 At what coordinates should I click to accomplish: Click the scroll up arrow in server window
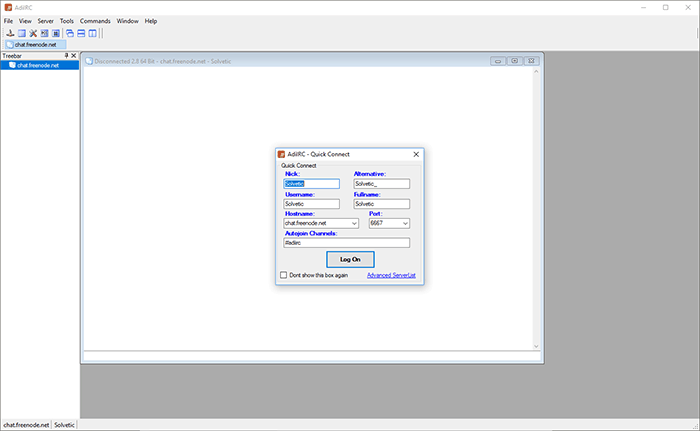coord(536,71)
